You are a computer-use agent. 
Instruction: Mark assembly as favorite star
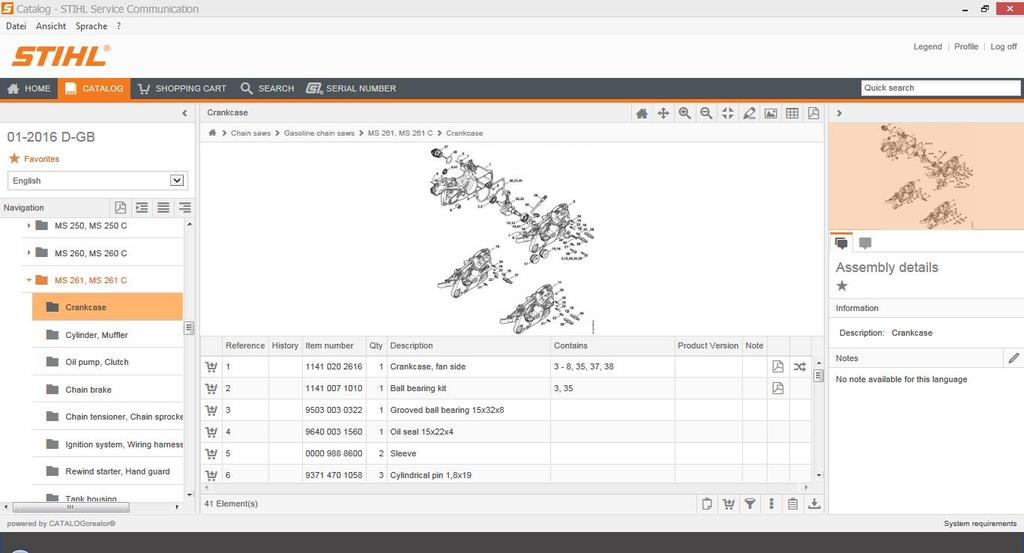tap(842, 285)
